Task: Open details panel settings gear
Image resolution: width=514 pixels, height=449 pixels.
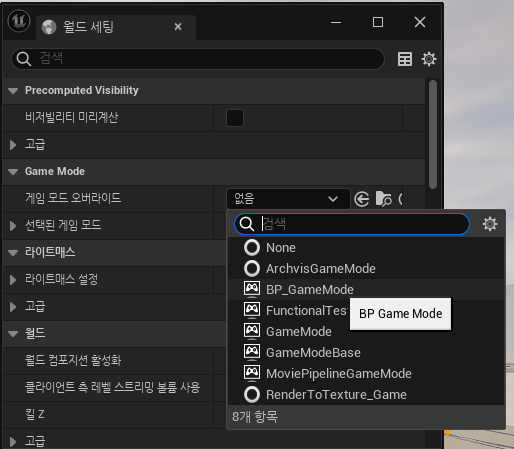Action: click(x=429, y=59)
